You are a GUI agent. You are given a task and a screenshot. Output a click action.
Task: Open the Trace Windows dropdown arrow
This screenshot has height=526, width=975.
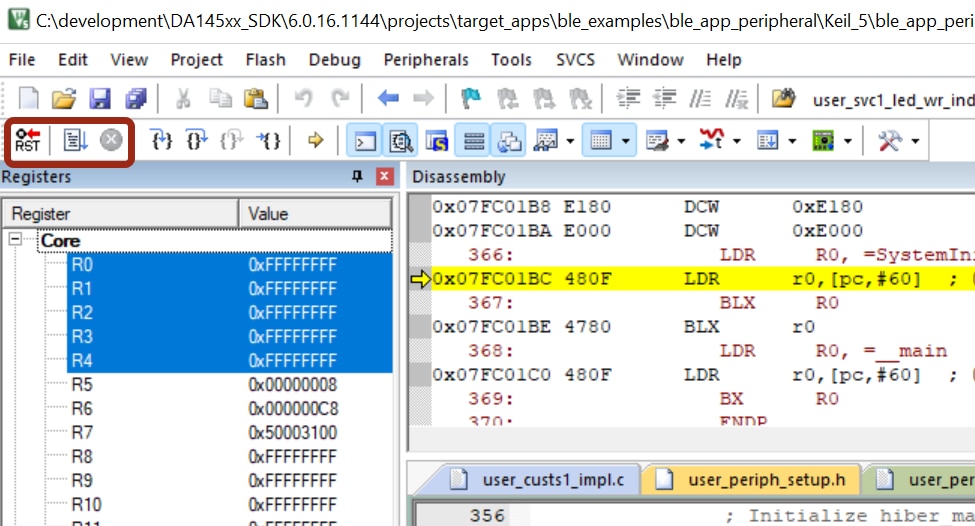pos(792,141)
